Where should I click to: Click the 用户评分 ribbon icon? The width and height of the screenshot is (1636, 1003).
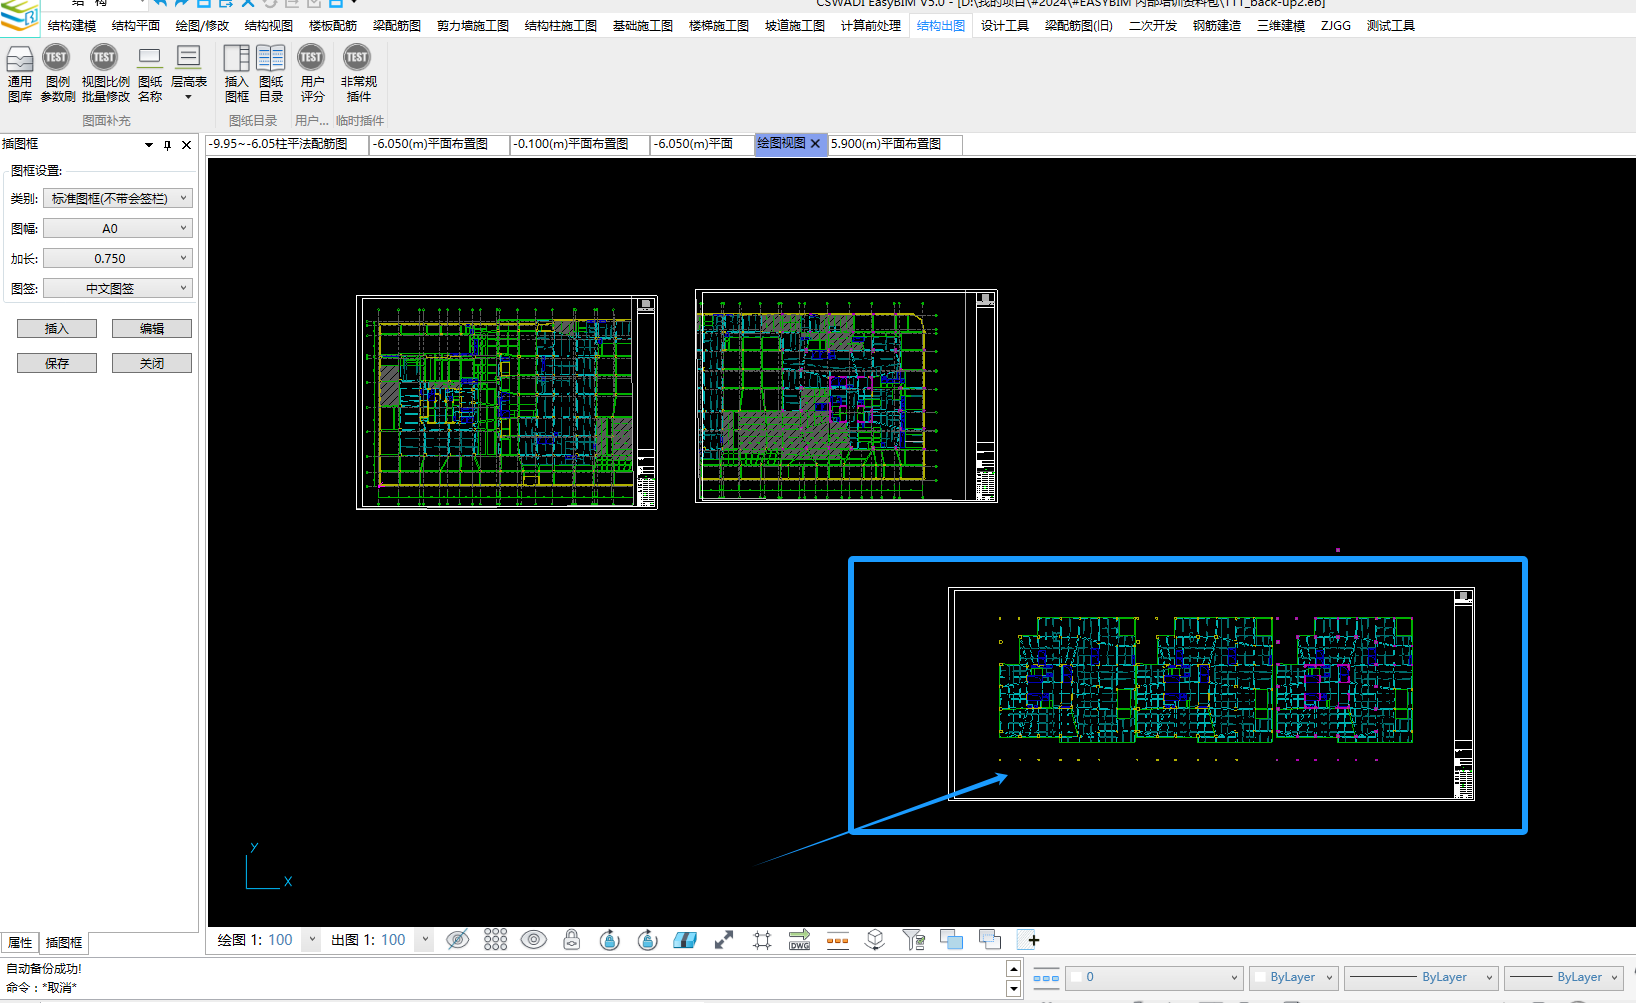pos(312,74)
